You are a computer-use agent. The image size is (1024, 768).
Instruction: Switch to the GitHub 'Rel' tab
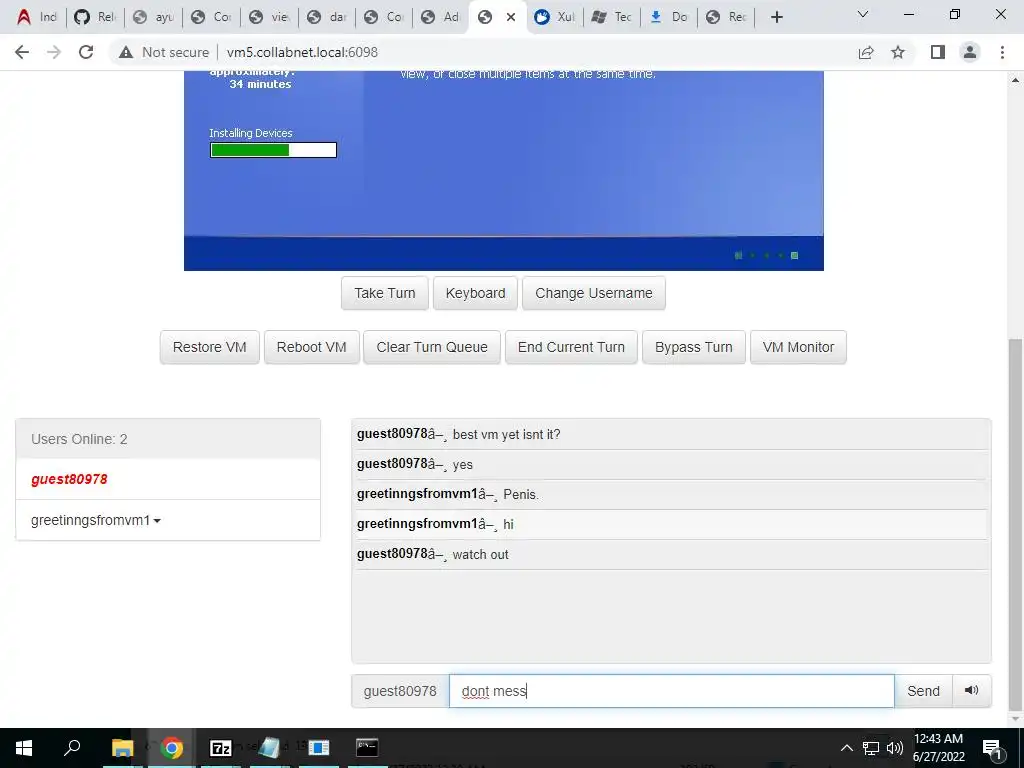(x=95, y=17)
